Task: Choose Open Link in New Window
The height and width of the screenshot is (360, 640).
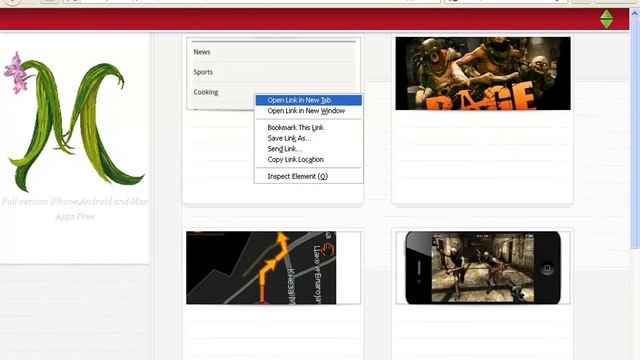Action: tap(309, 111)
